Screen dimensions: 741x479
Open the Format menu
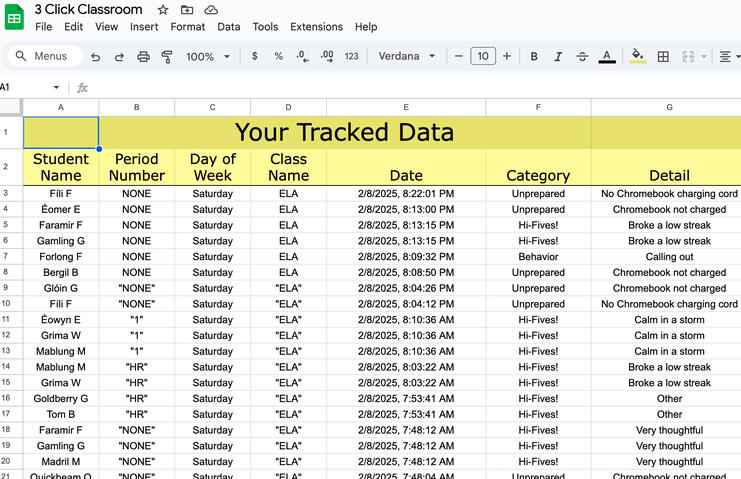(187, 27)
